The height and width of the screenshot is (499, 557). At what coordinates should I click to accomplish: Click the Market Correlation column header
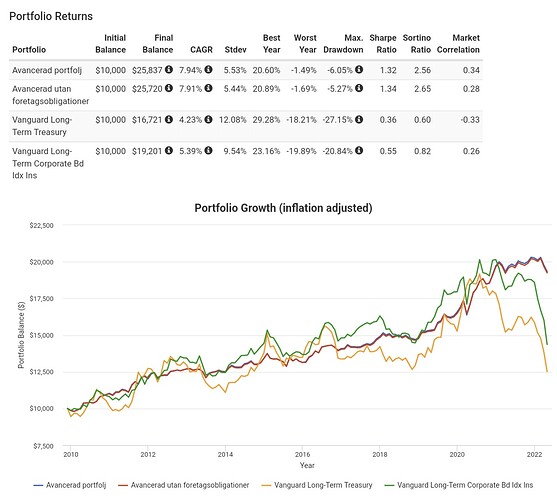[458, 44]
